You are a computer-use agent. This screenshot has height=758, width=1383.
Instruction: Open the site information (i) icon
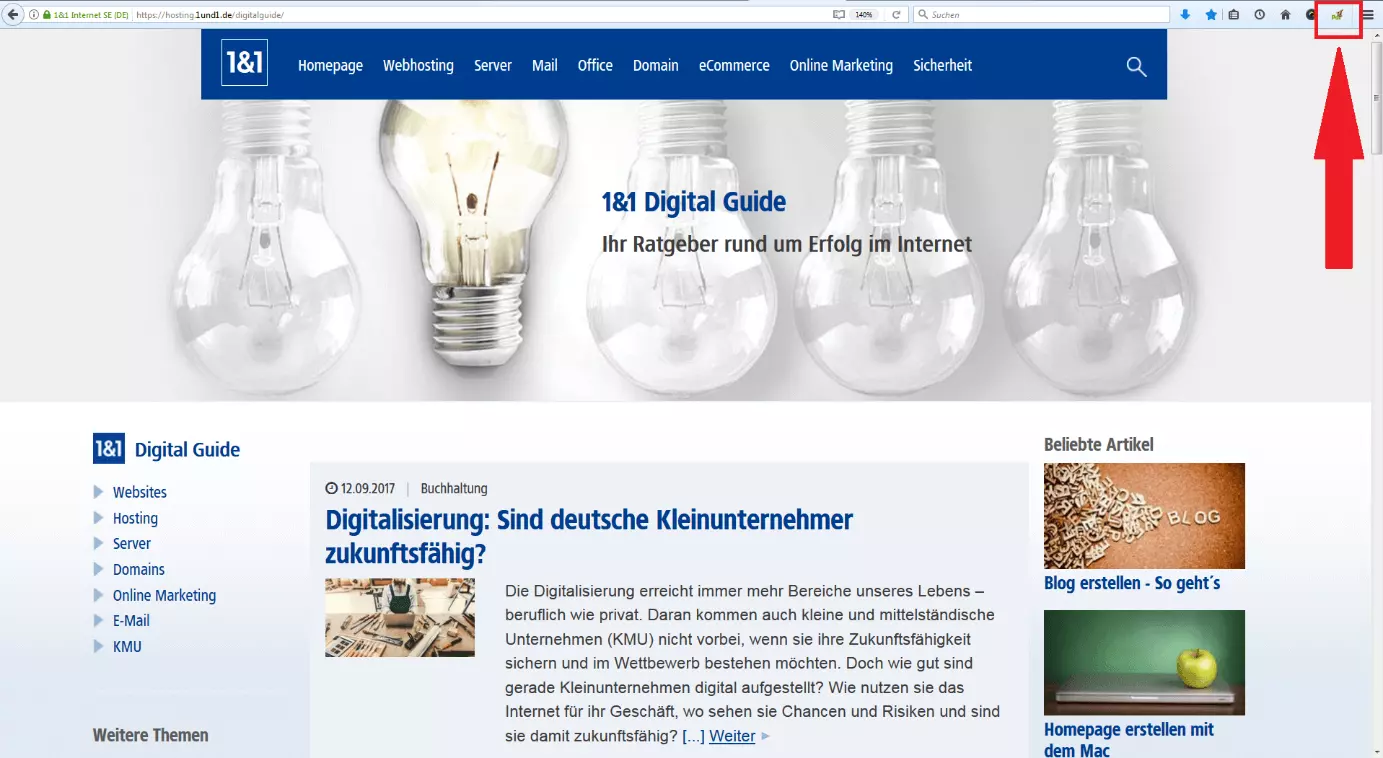click(x=34, y=15)
